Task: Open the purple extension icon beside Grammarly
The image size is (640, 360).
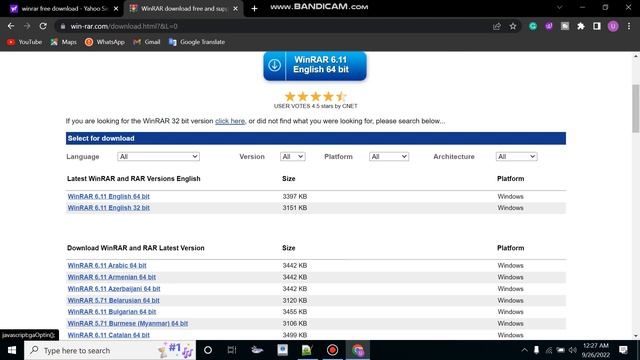Action: click(549, 27)
